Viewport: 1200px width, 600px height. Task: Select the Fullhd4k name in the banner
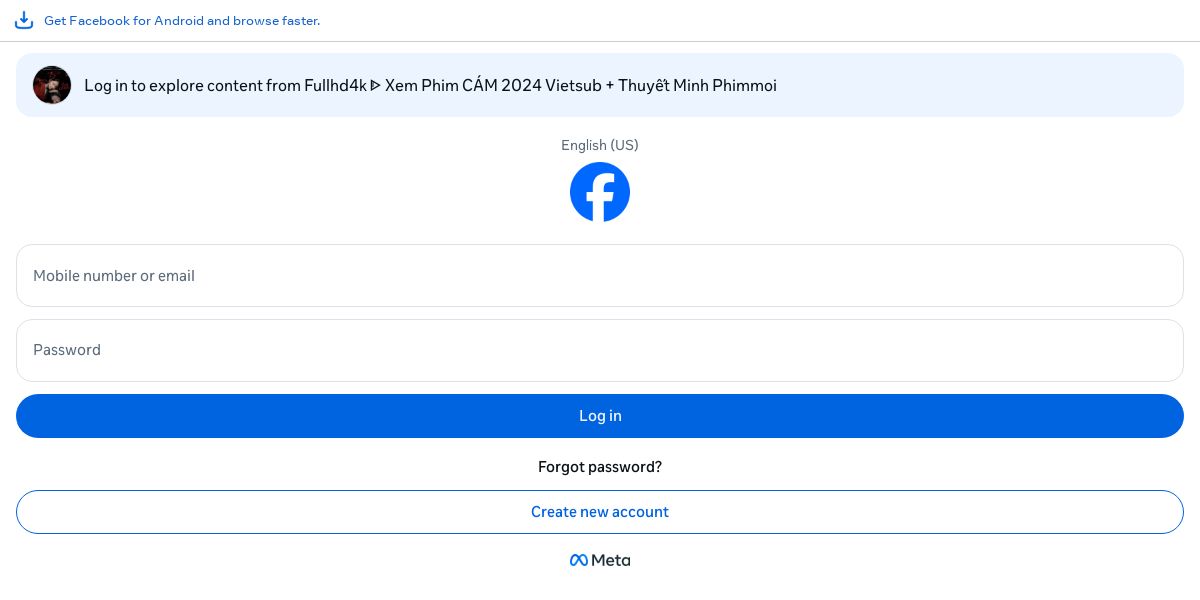(335, 86)
